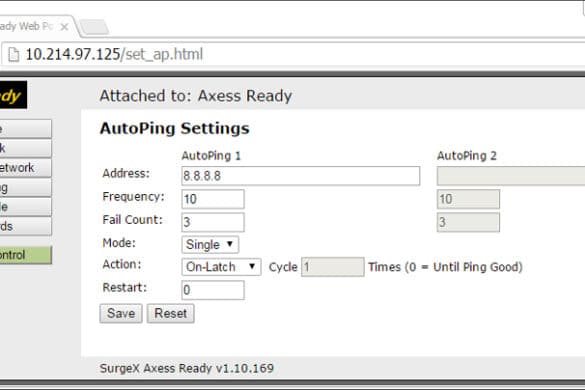Click the disabled AutoPing 2 Address field

(x=511, y=176)
